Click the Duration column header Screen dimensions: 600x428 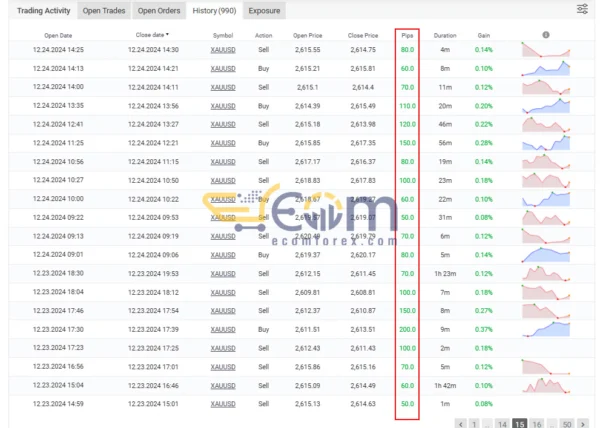[445, 36]
